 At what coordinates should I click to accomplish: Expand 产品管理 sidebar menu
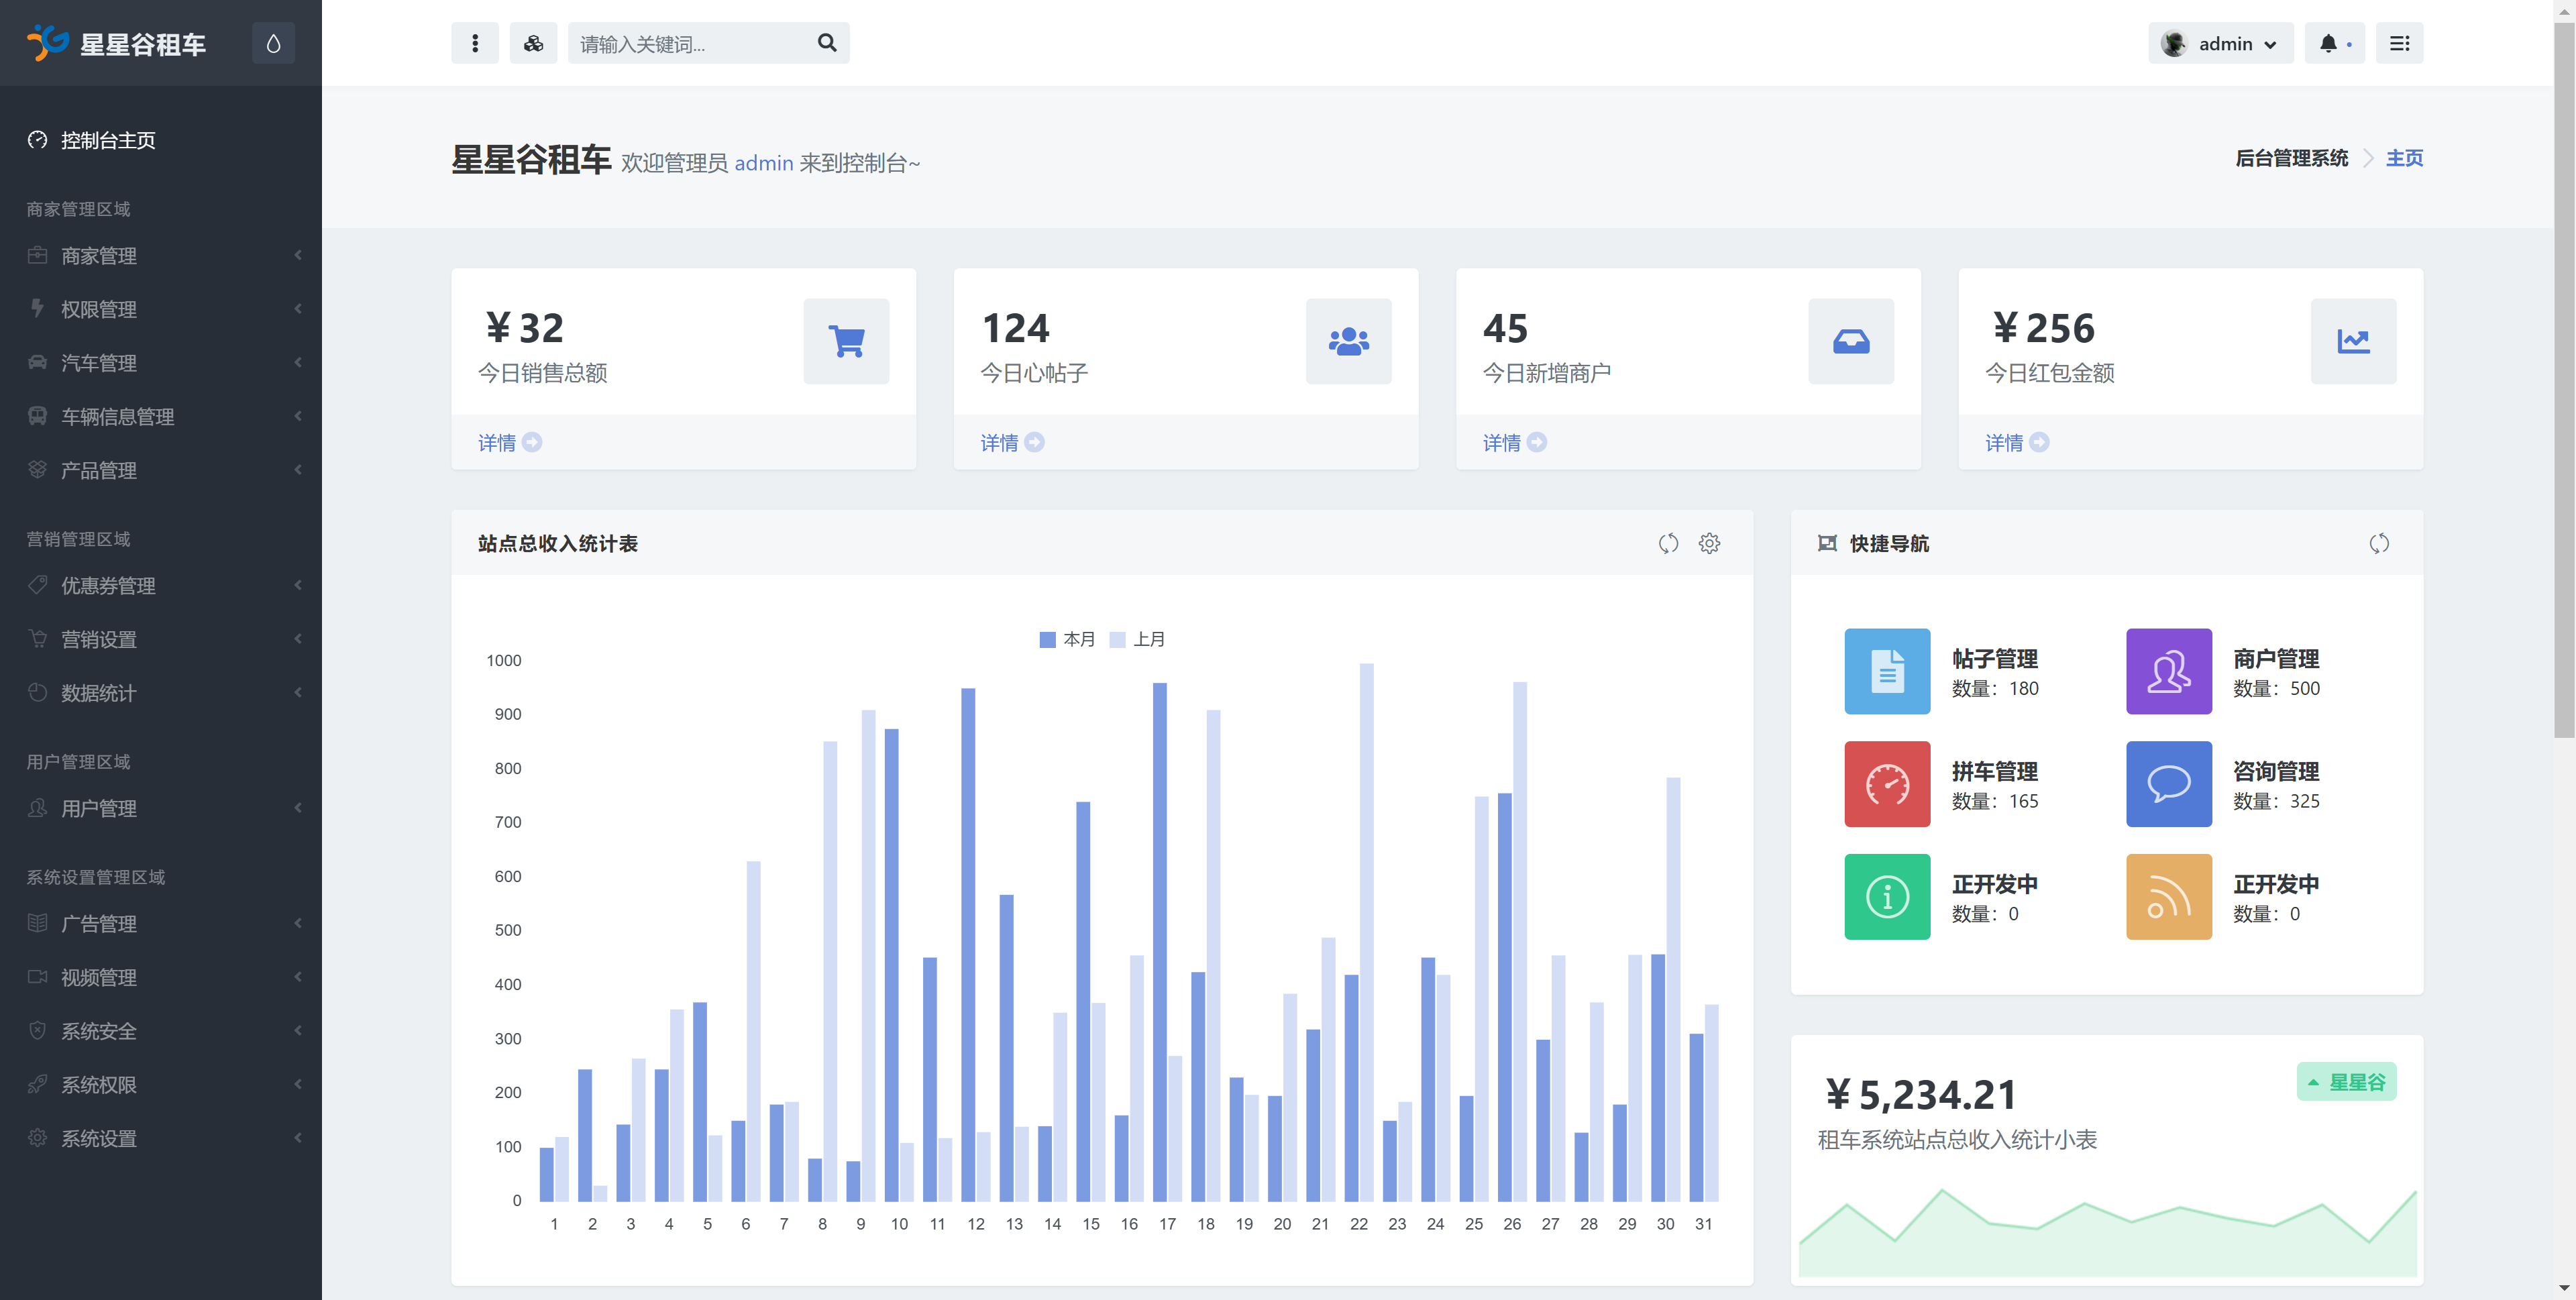tap(161, 470)
